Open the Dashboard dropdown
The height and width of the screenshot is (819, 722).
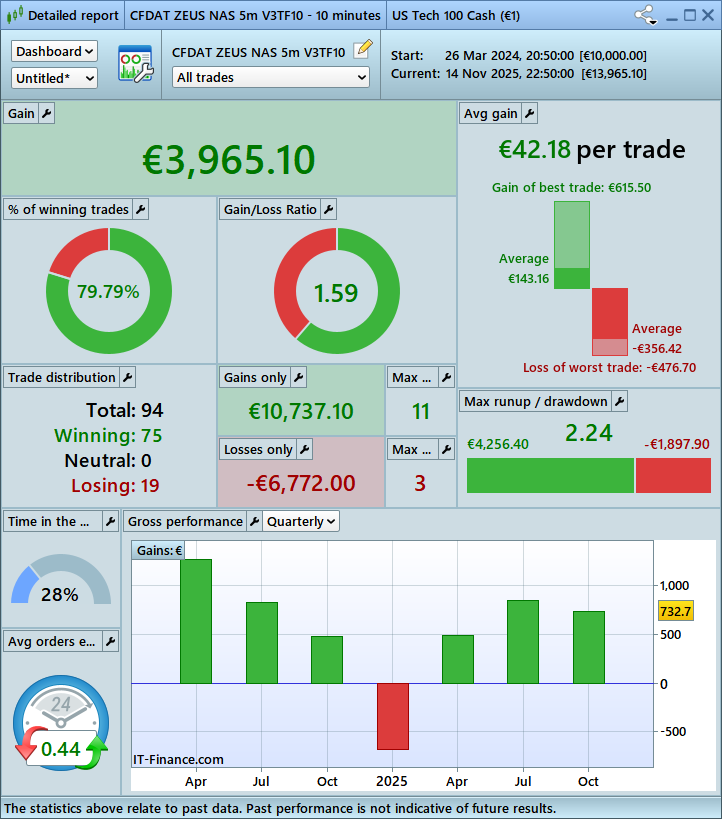tap(54, 51)
